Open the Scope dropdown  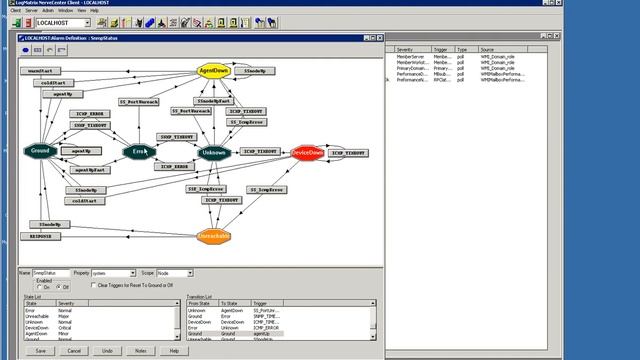(x=190, y=273)
